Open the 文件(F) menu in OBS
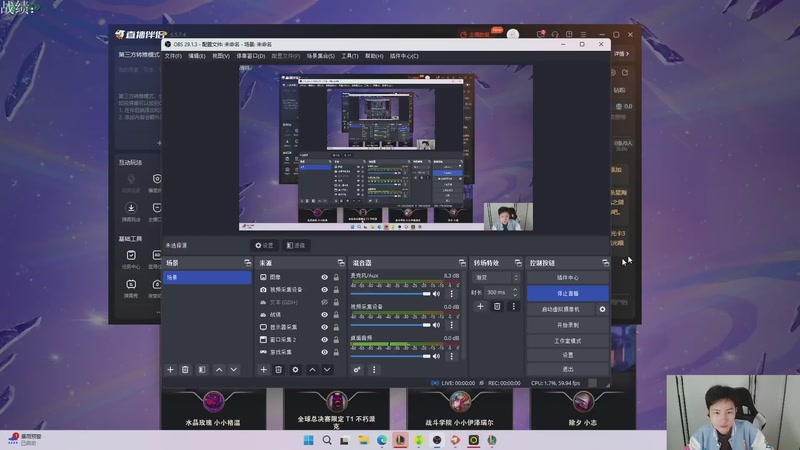This screenshot has width=800, height=450. tap(173, 56)
